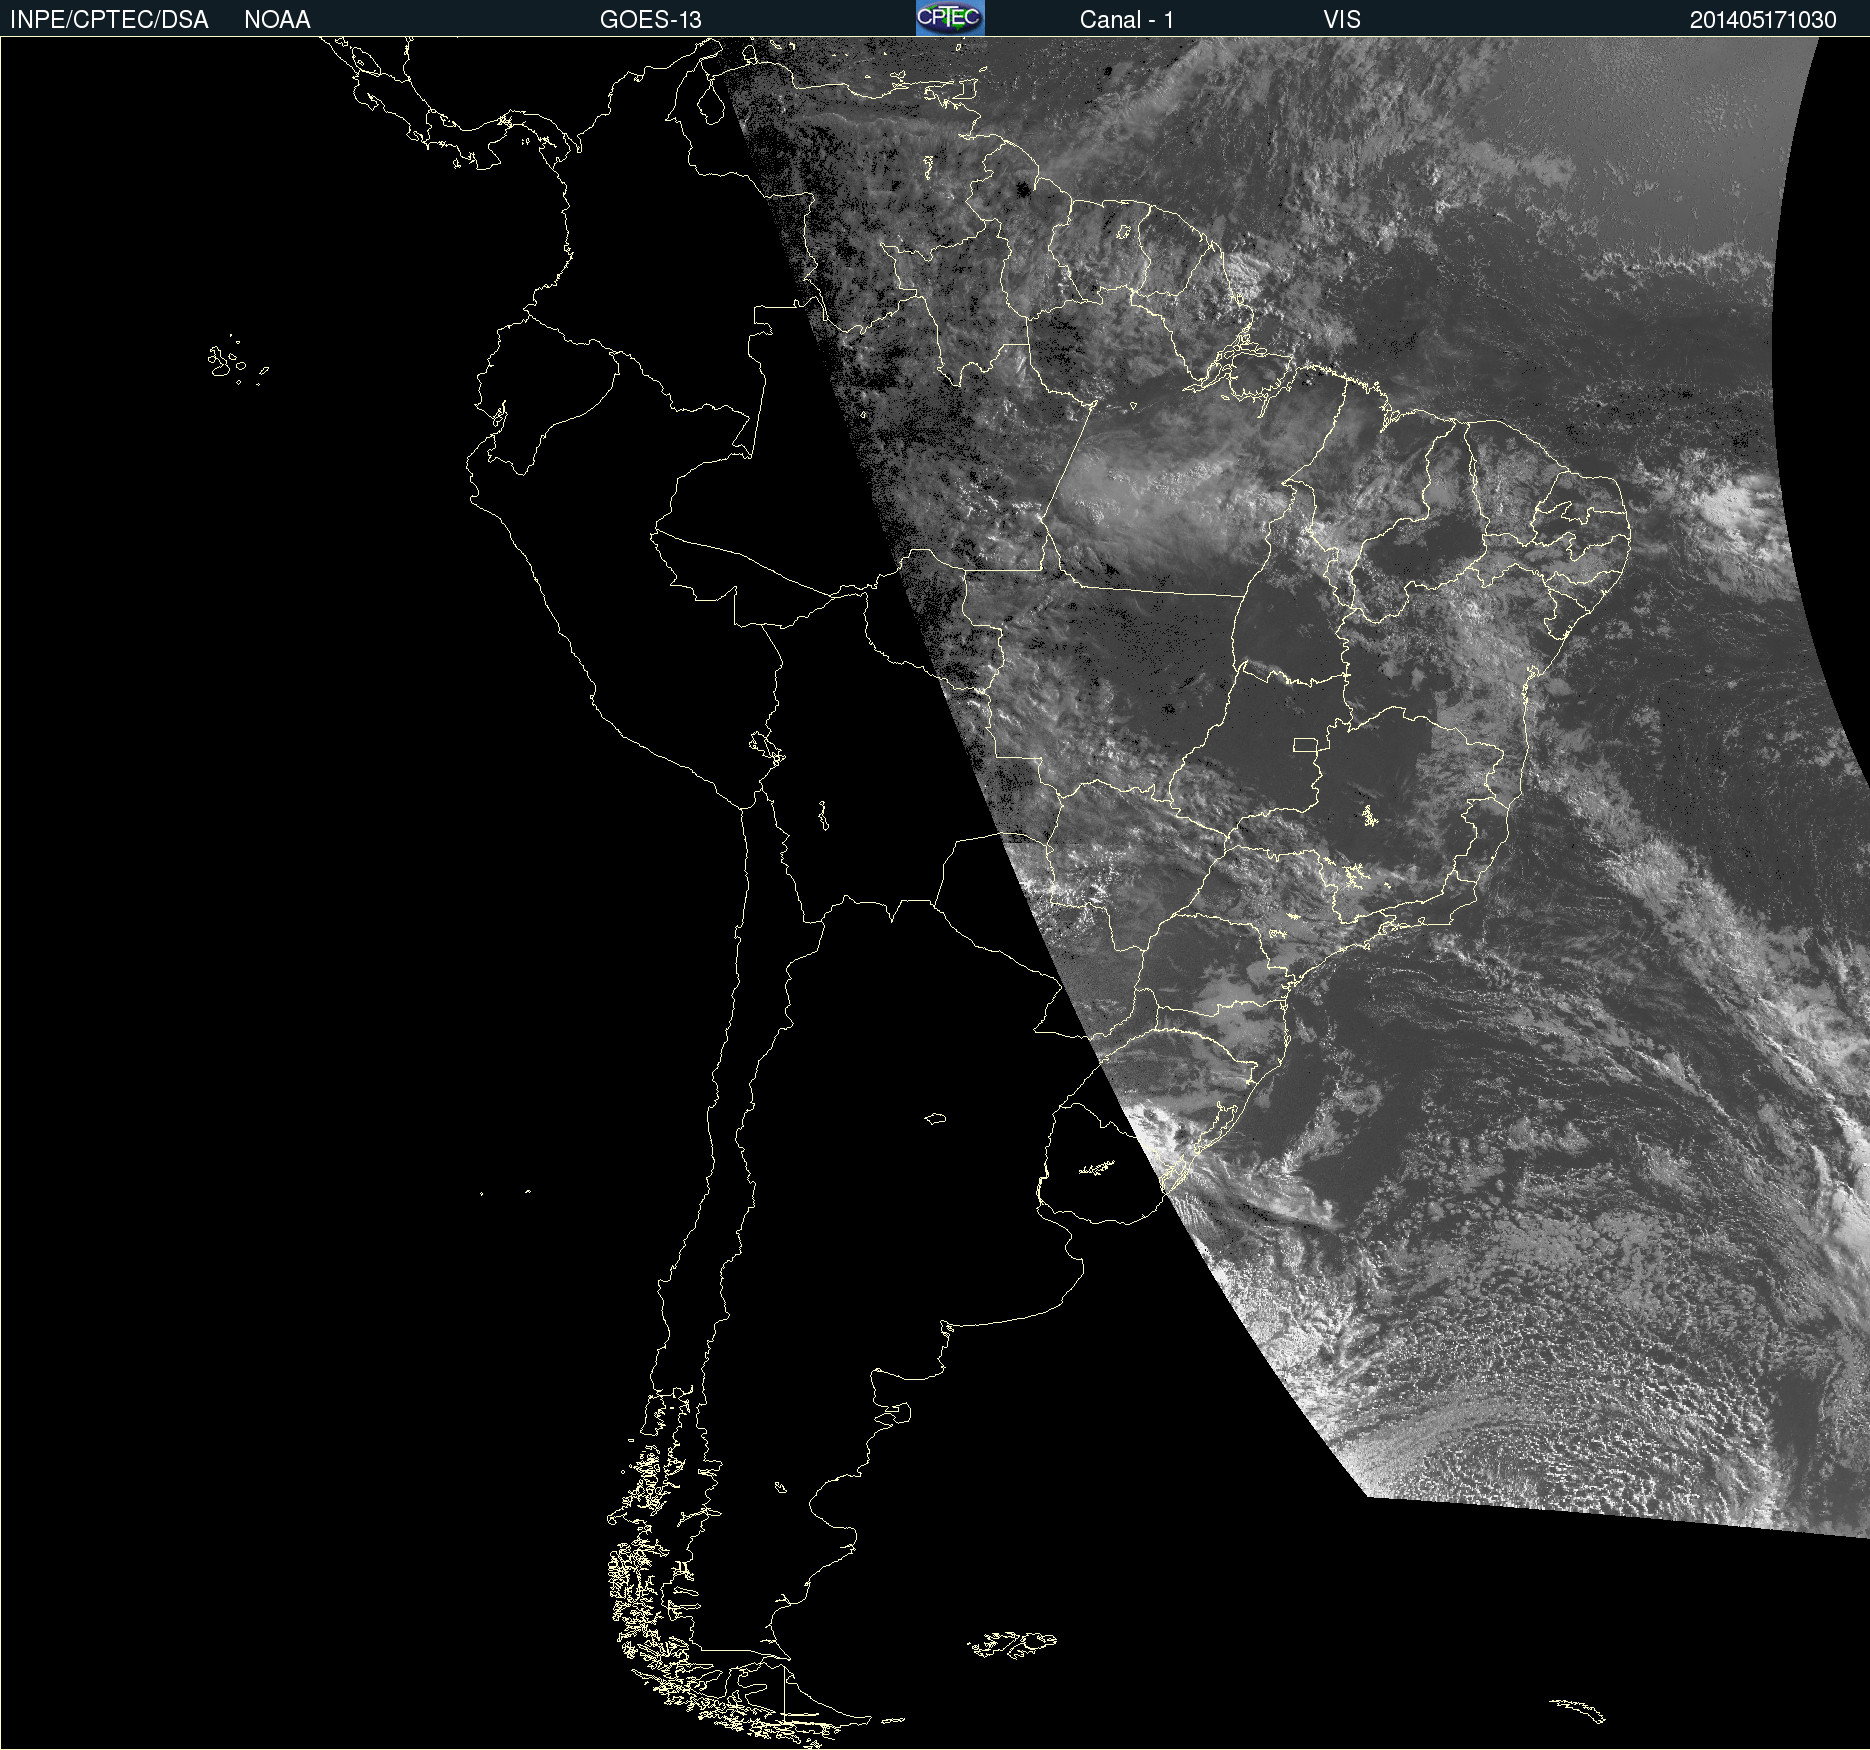The image size is (1870, 1750).
Task: Click the 201405171030 timestamp
Action: (x=1762, y=19)
